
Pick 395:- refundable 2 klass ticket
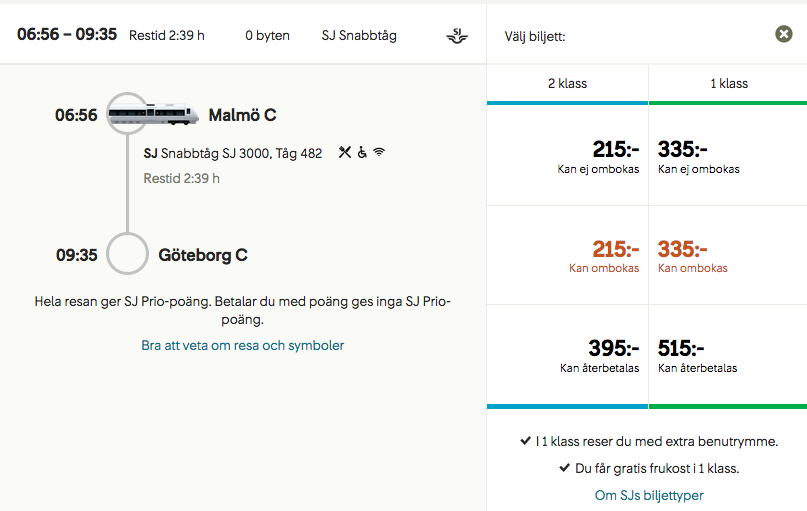pos(567,355)
